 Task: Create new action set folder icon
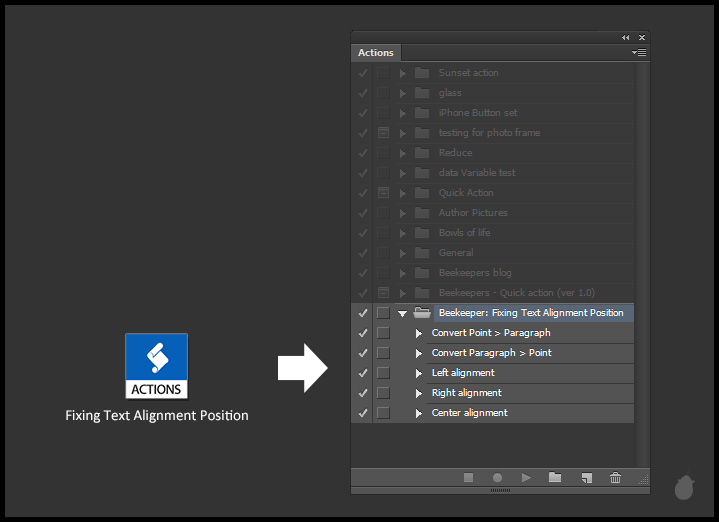tap(555, 478)
